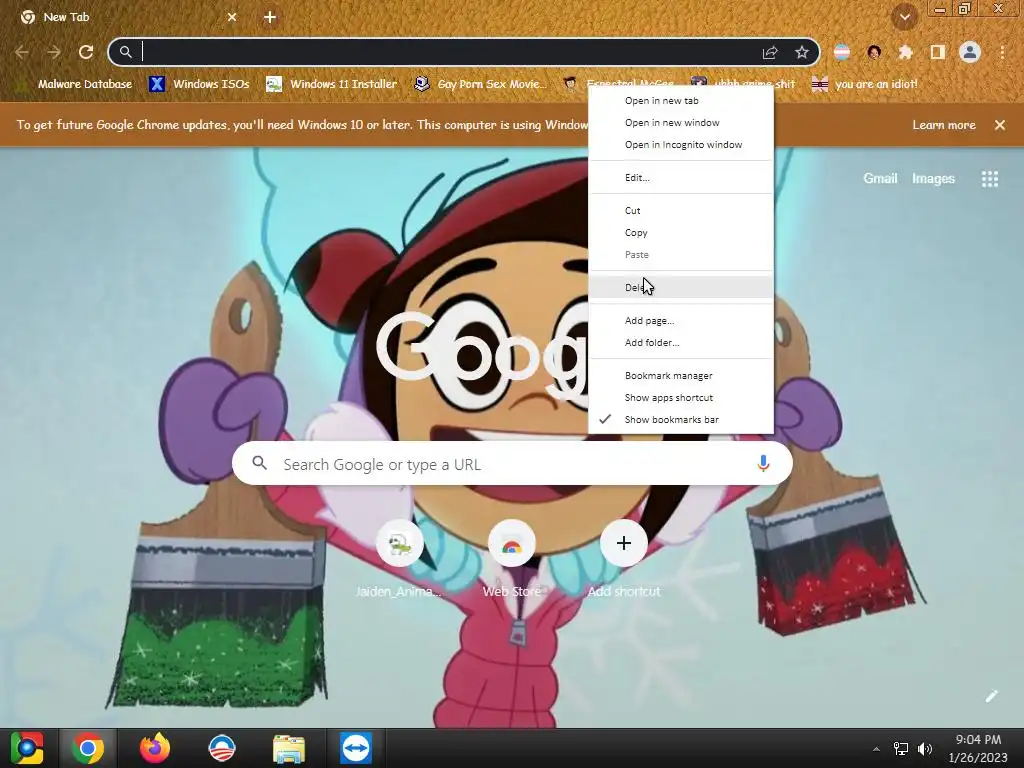Click the forward navigation arrow
The height and width of the screenshot is (768, 1024).
54,52
